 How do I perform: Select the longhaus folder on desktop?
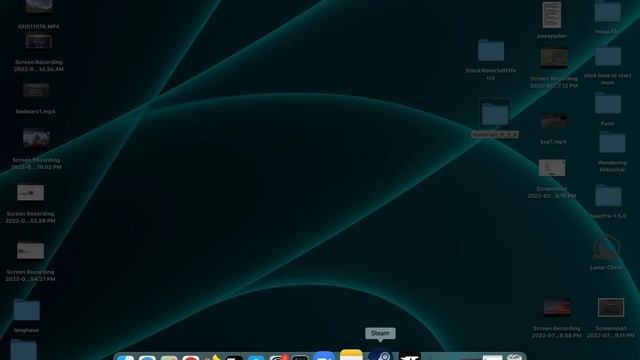coord(27,310)
